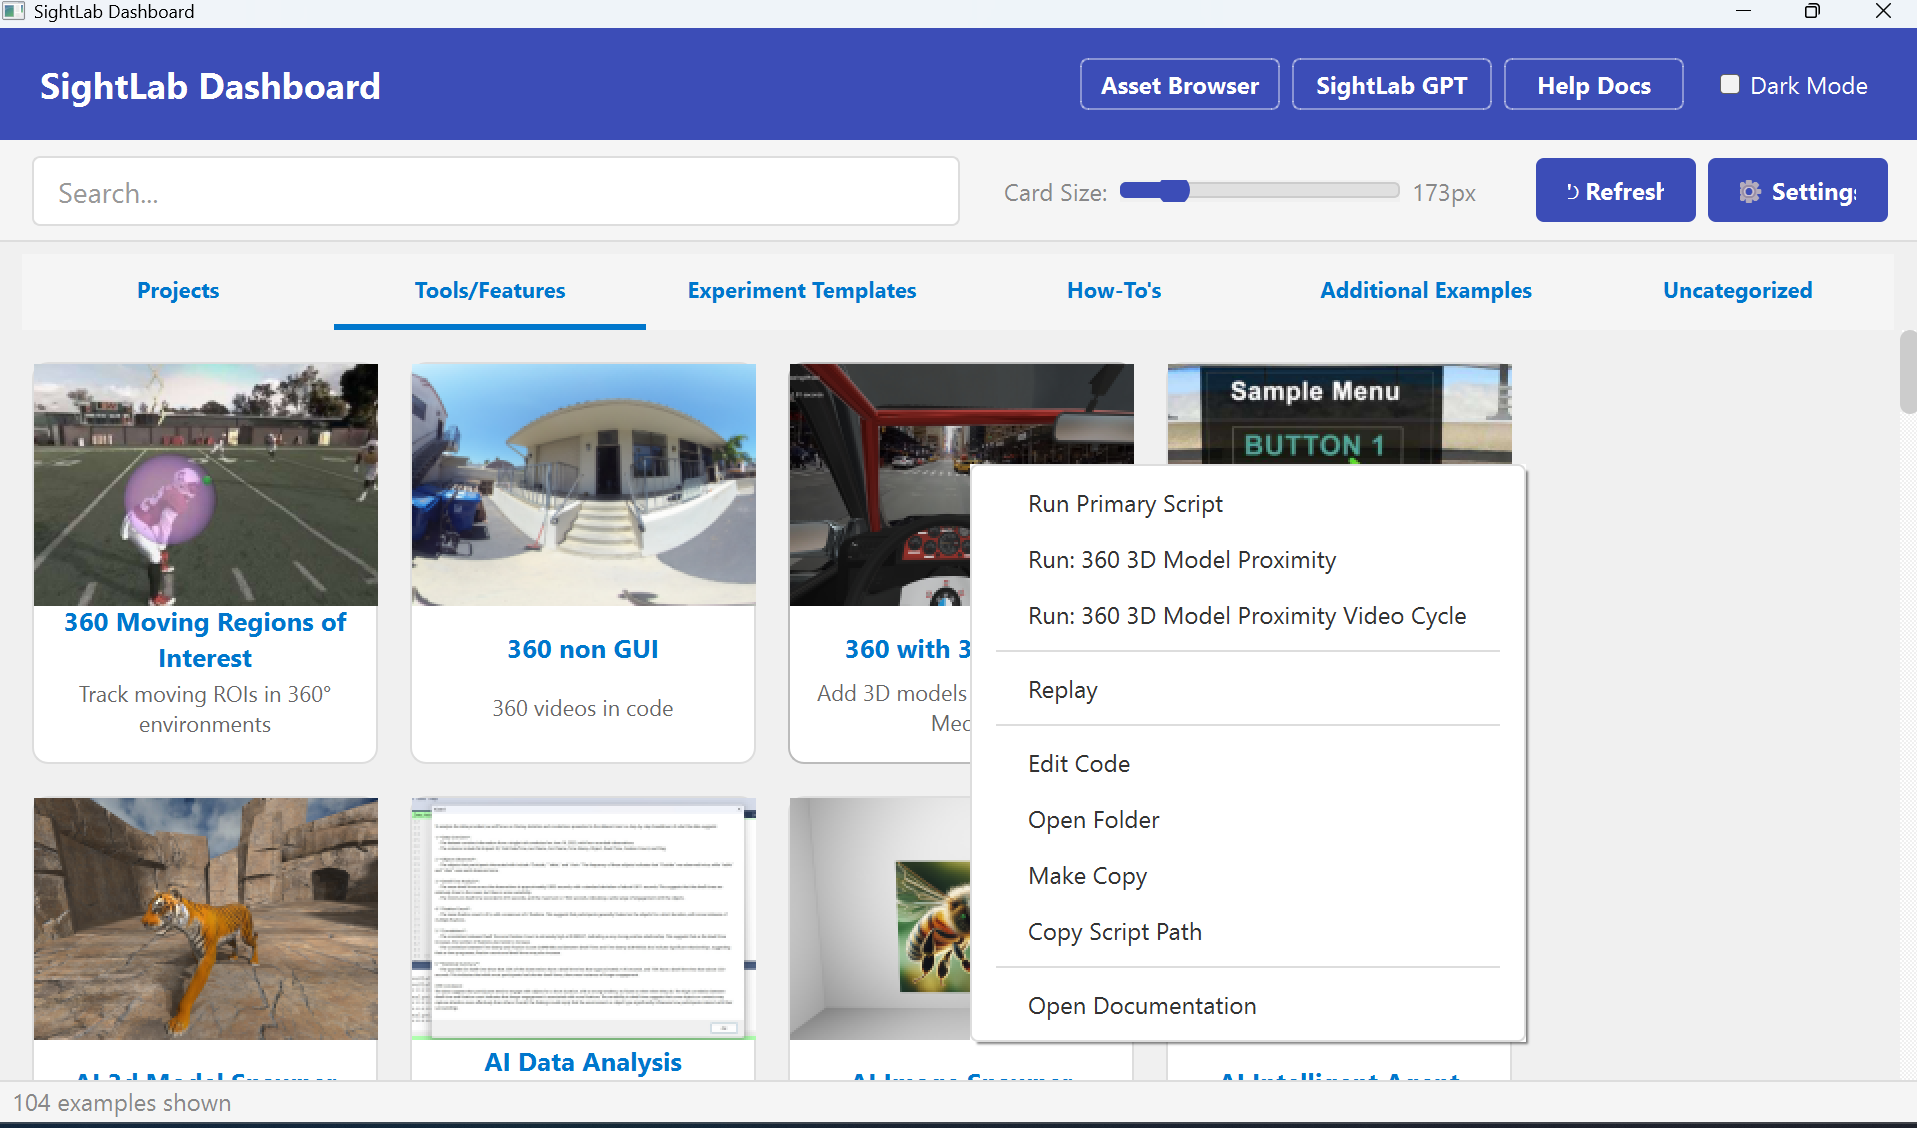Click the Settings gear icon
This screenshot has height=1128, width=1917.
1749,191
